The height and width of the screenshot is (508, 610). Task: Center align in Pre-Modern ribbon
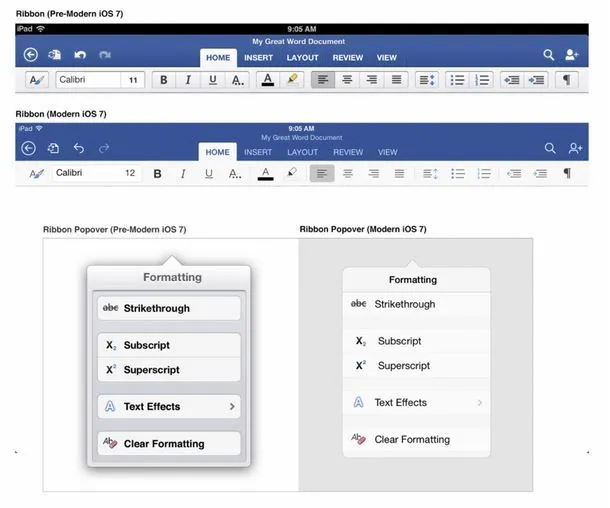347,80
